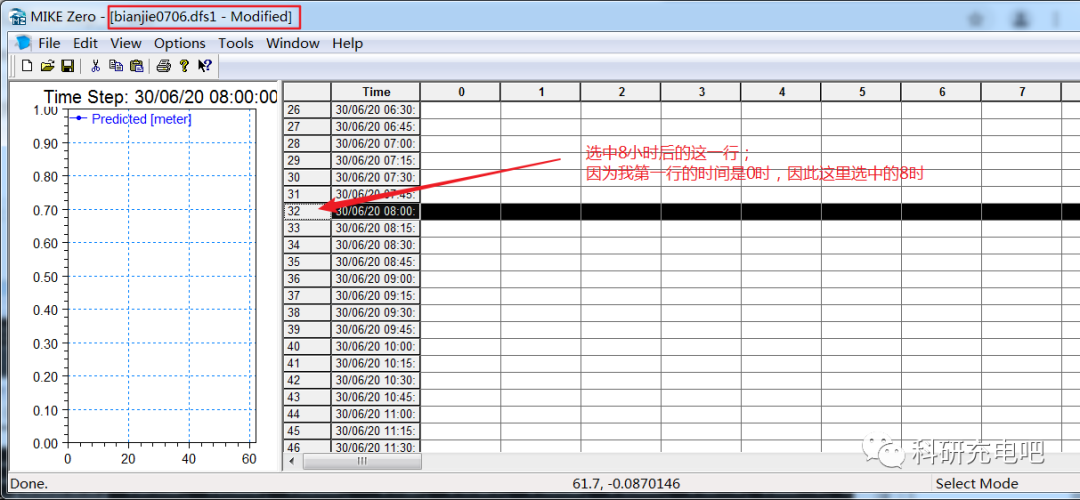Click time cell 30/06/20 07:00

point(376,143)
